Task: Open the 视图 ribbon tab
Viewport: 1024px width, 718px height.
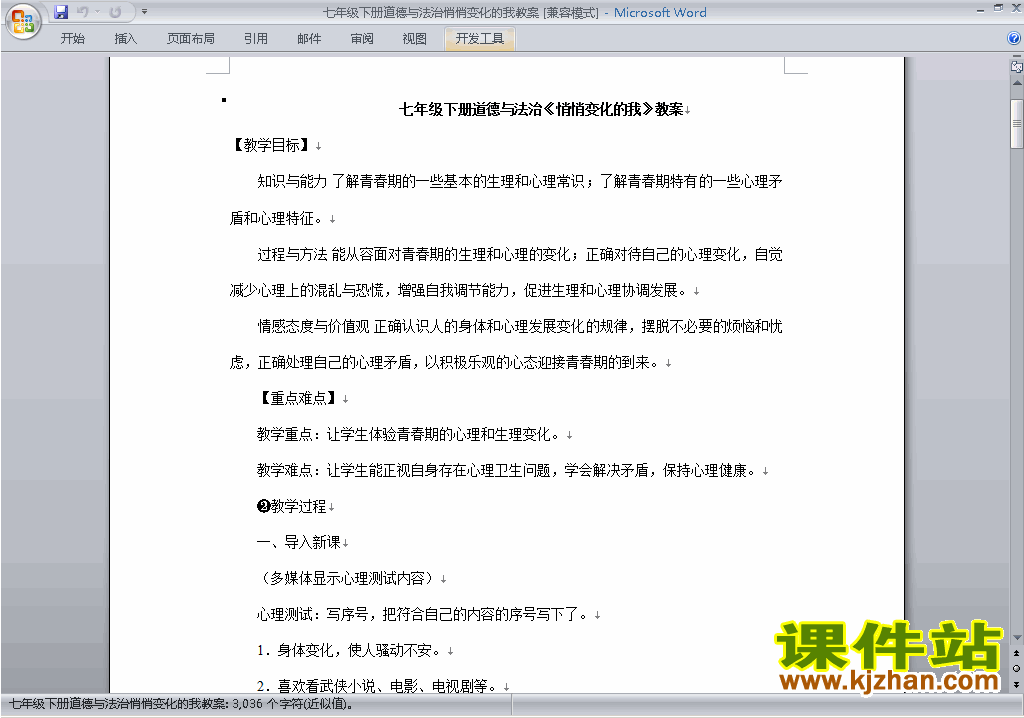Action: [414, 39]
